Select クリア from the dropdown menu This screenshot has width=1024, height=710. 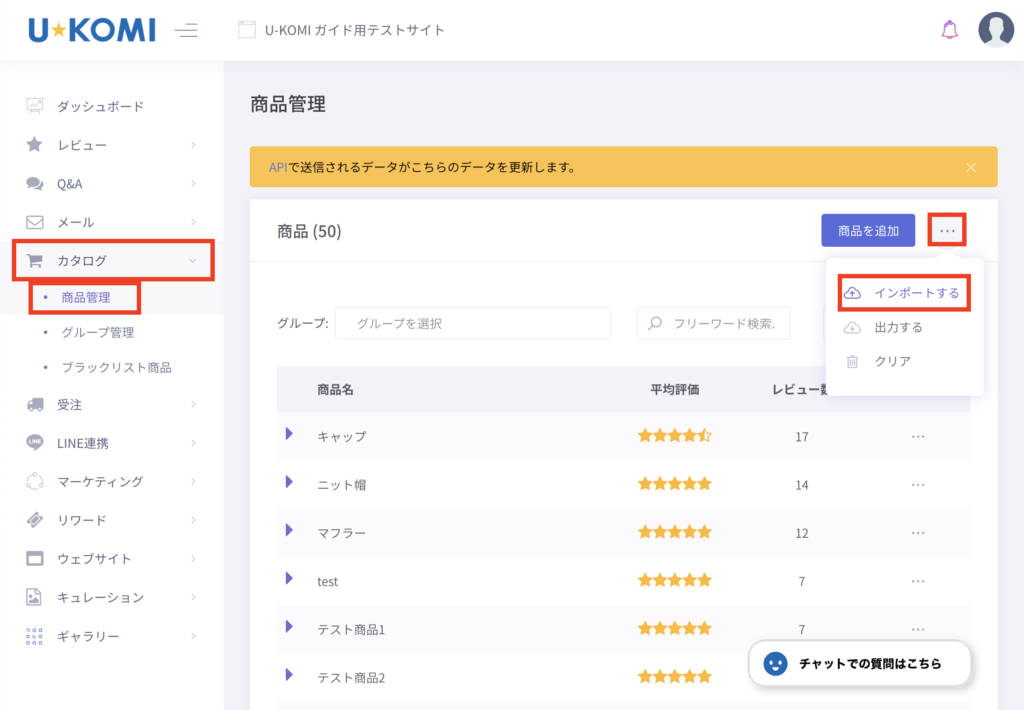click(x=891, y=361)
